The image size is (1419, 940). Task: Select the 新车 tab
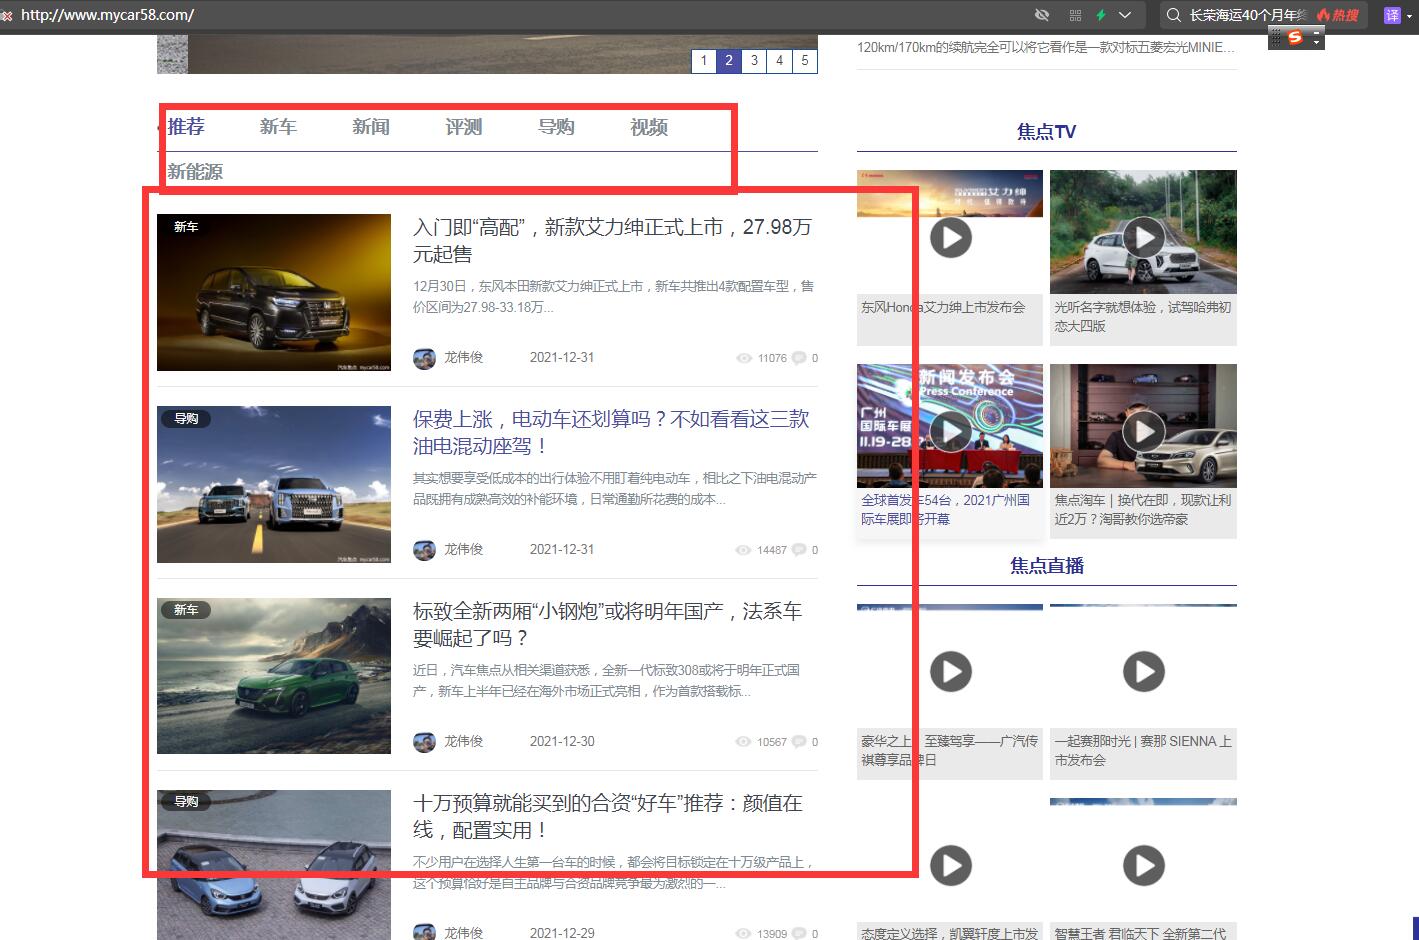[278, 127]
